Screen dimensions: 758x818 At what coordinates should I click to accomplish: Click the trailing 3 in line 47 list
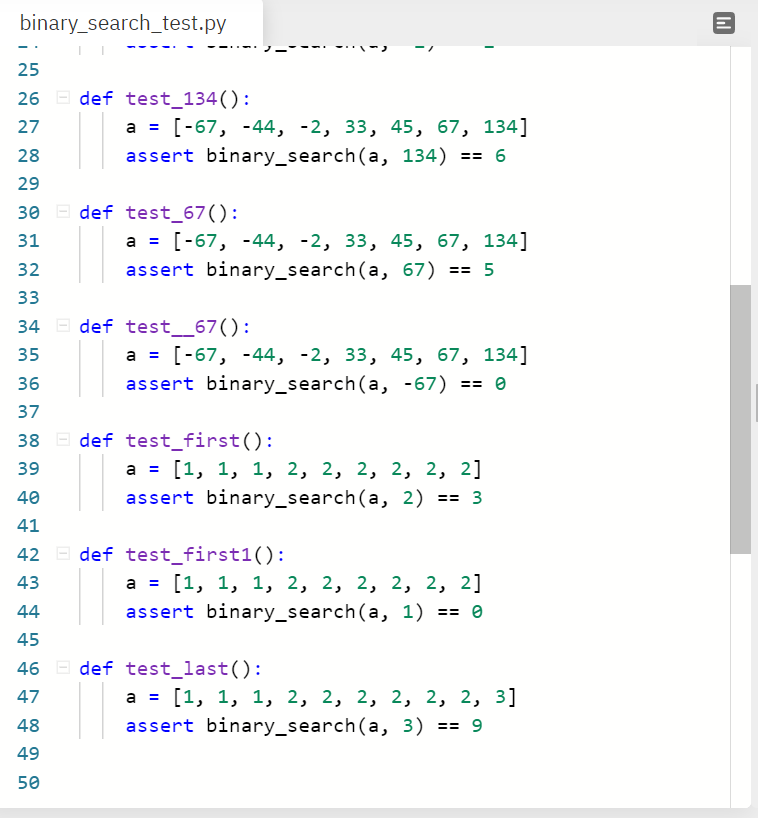[x=500, y=697]
